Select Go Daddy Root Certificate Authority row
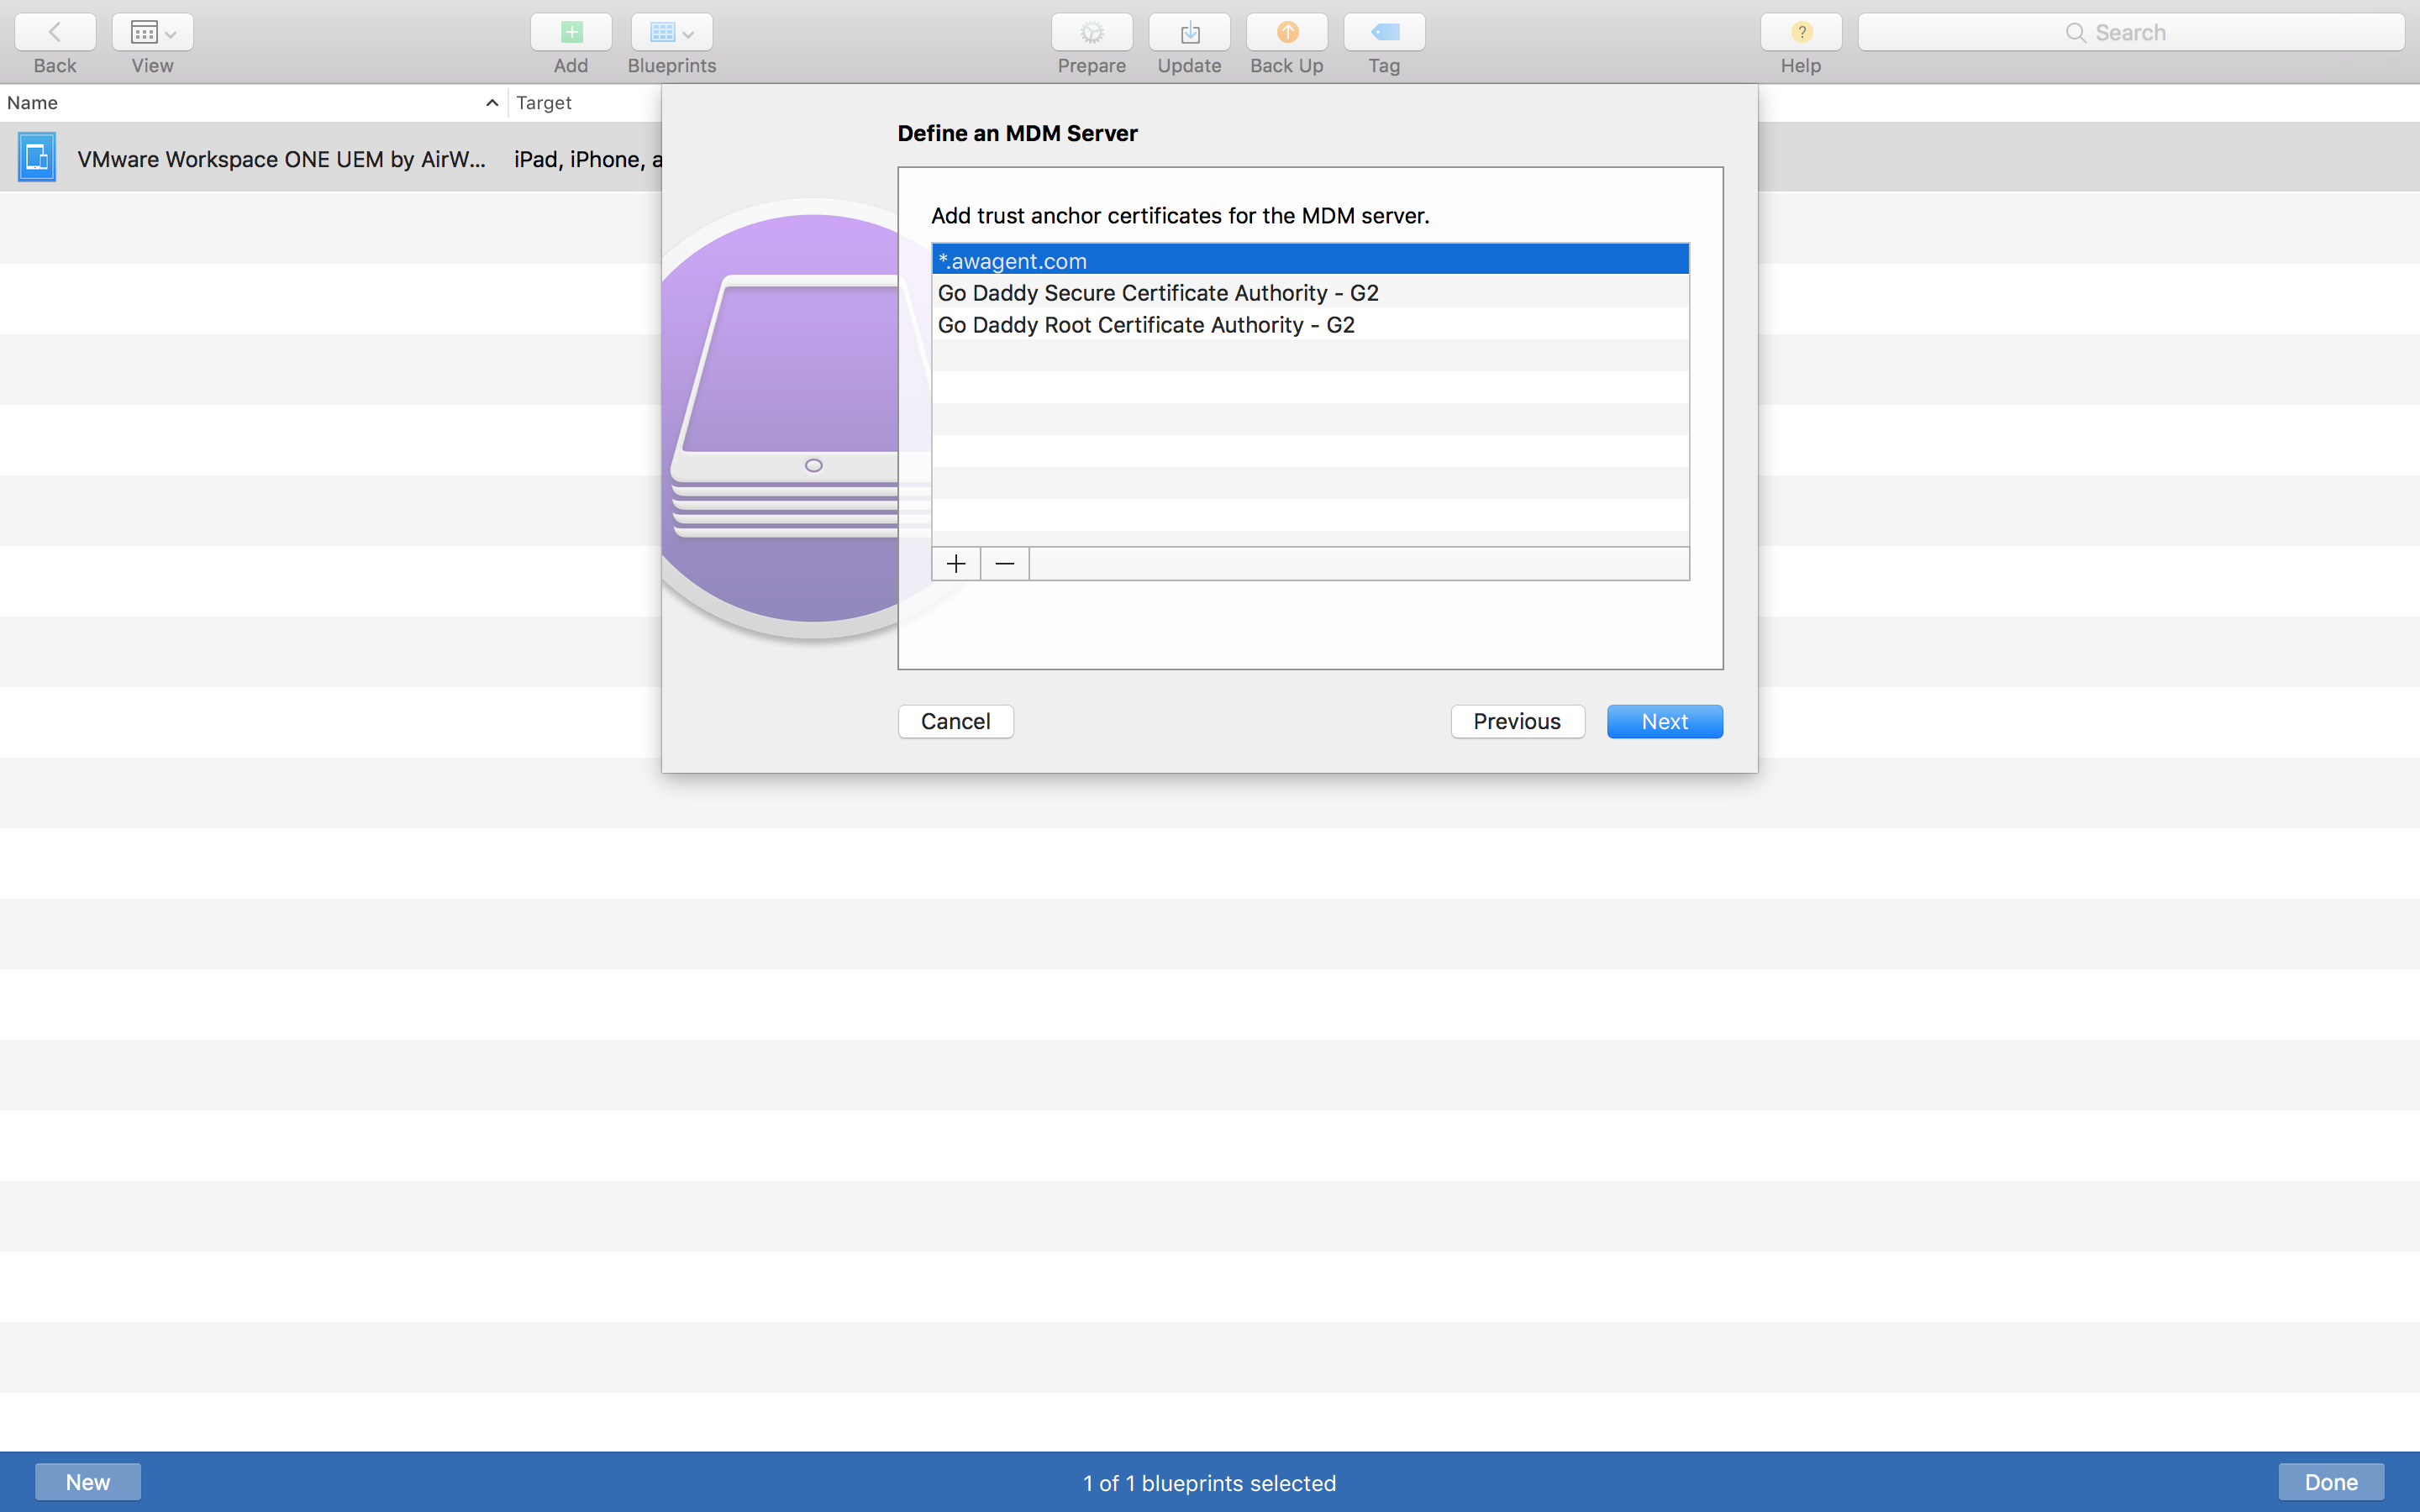Image resolution: width=2420 pixels, height=1512 pixels. tap(1310, 324)
